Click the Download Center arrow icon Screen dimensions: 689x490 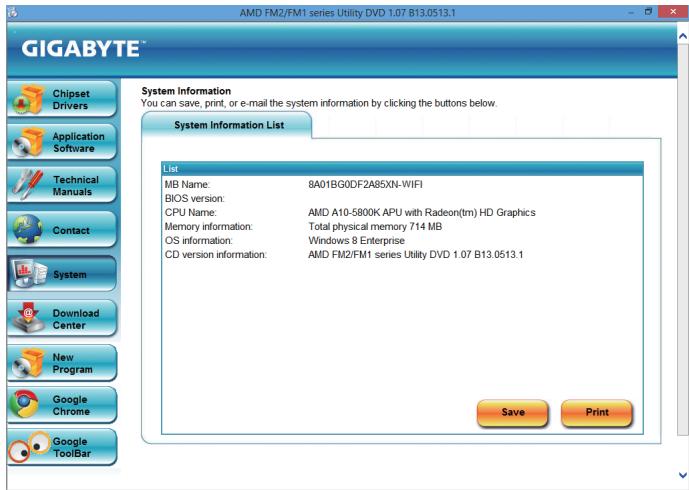tap(29, 318)
